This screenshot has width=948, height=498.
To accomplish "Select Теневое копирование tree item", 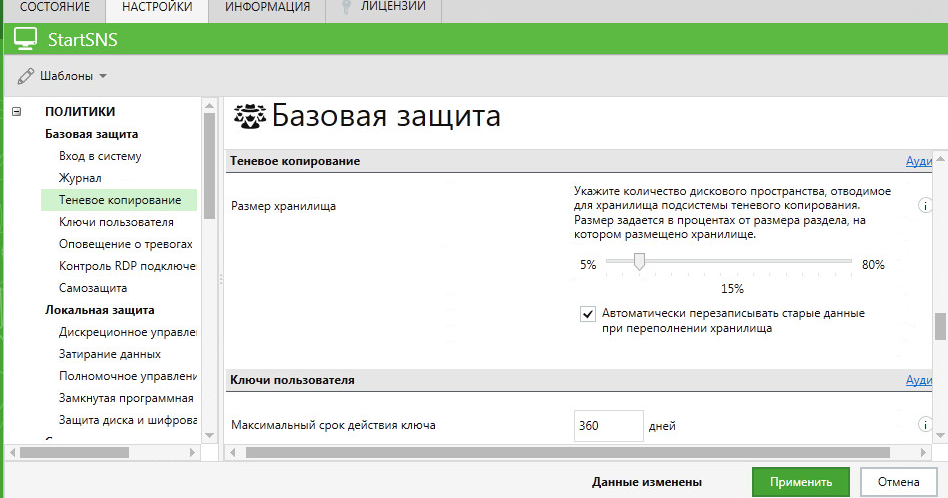I will click(119, 200).
